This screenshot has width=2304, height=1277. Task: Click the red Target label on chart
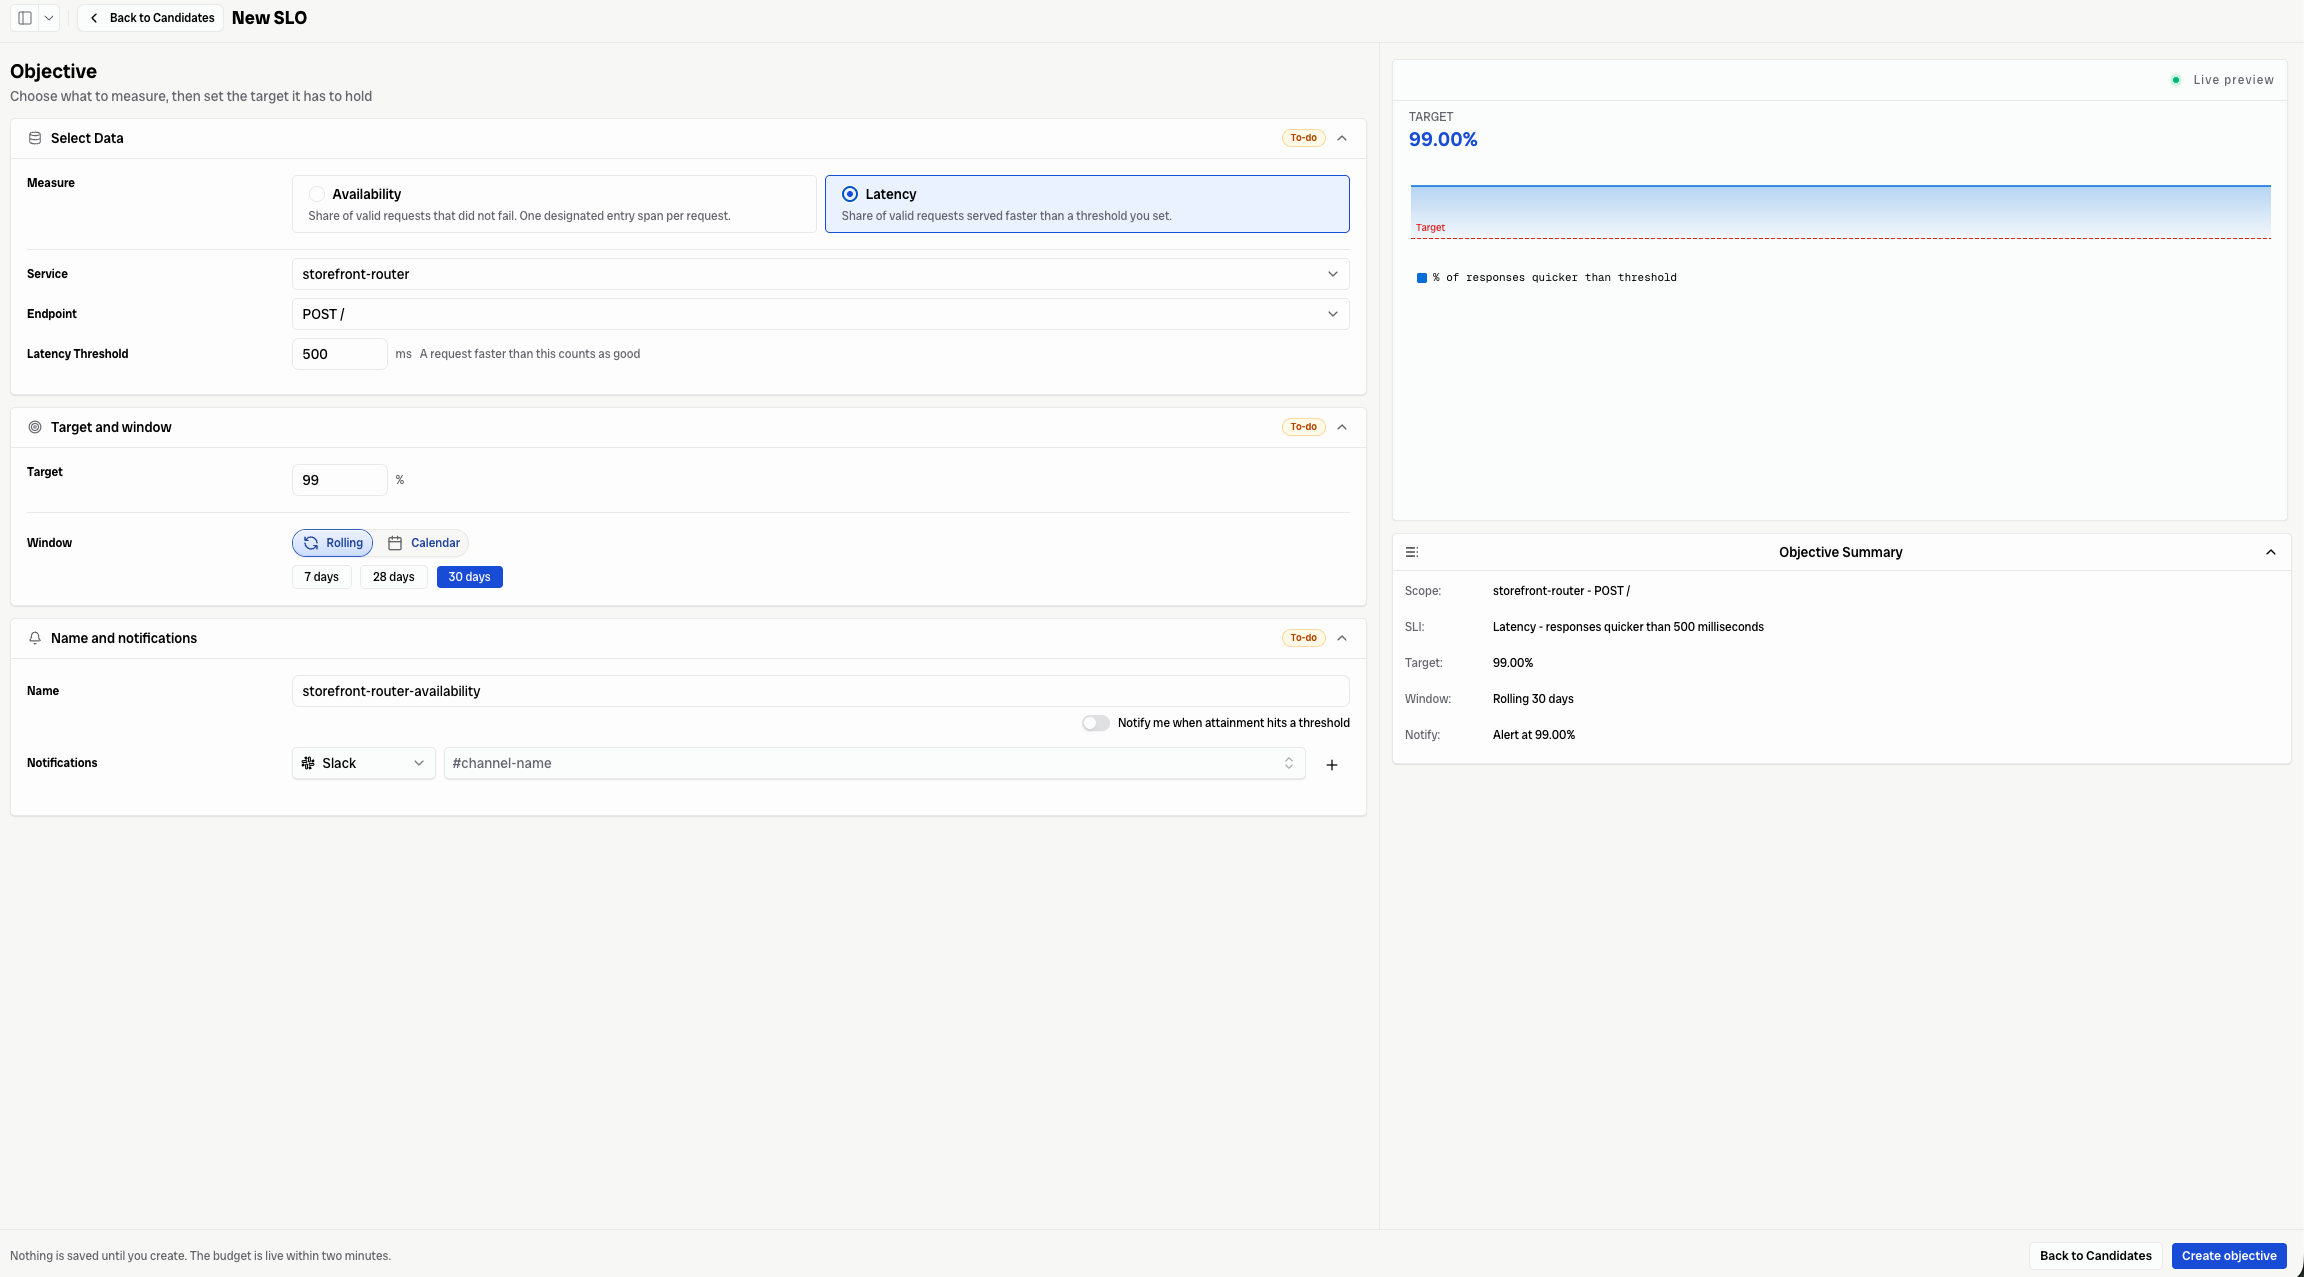pos(1430,228)
